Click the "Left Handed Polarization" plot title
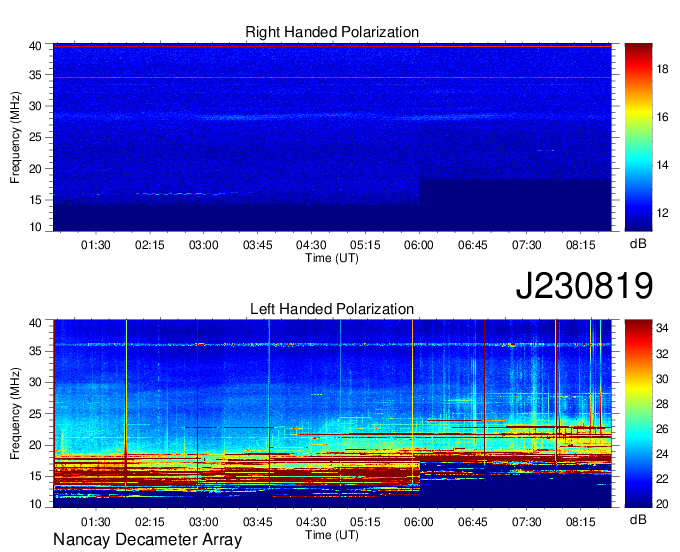 click(332, 309)
